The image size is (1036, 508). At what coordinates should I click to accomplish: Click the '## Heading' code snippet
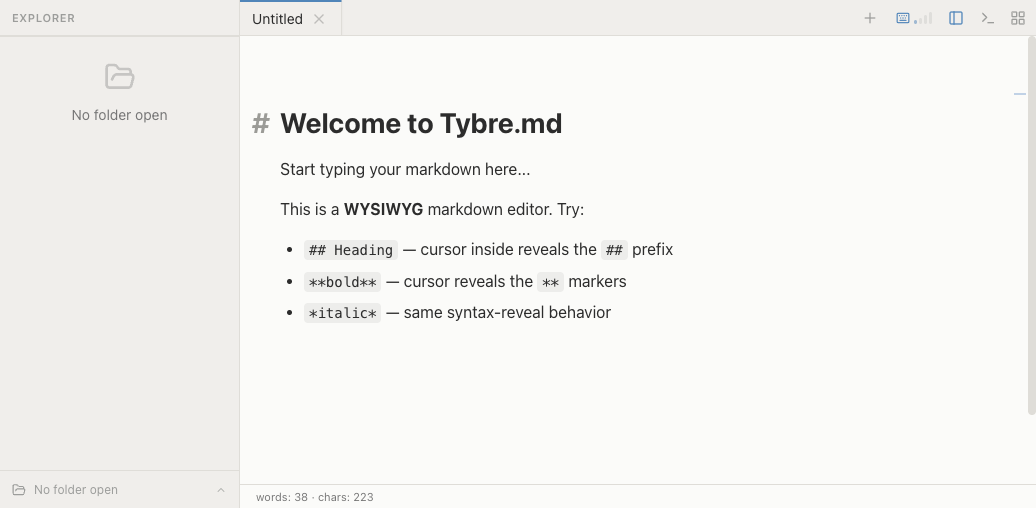point(351,250)
